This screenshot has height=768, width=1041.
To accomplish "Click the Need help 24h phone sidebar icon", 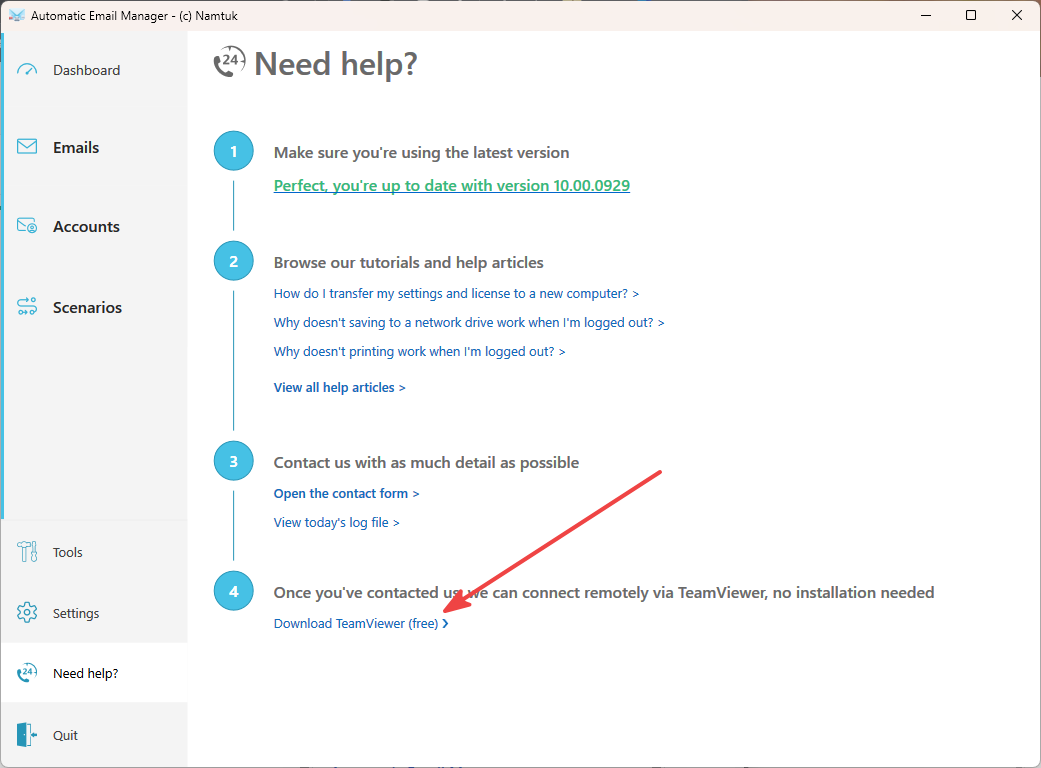I will click(x=27, y=673).
